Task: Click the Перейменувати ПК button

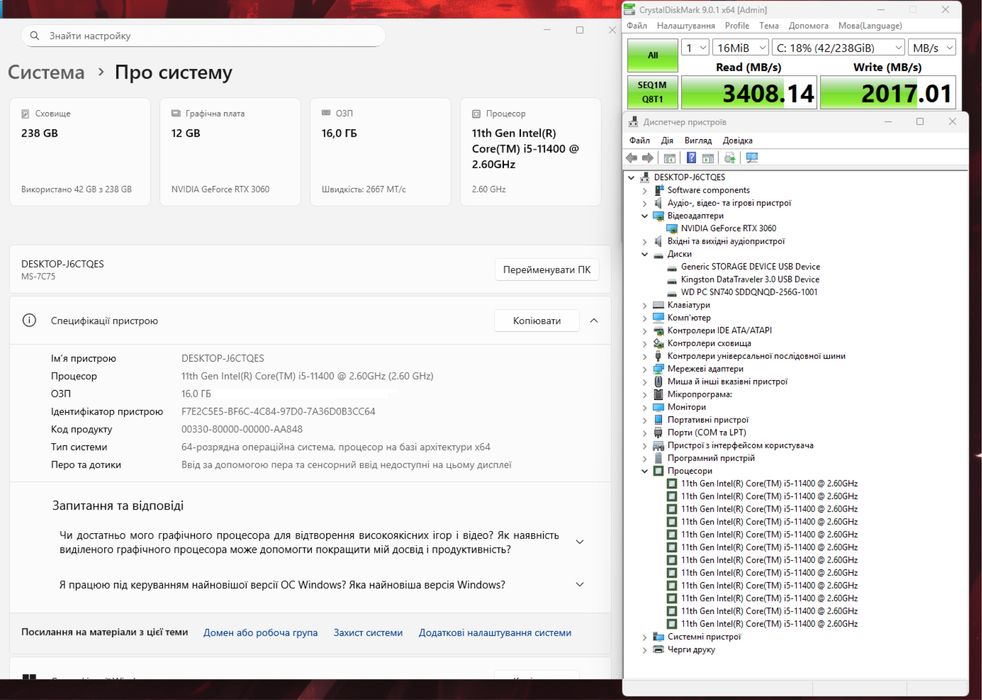Action: (546, 270)
